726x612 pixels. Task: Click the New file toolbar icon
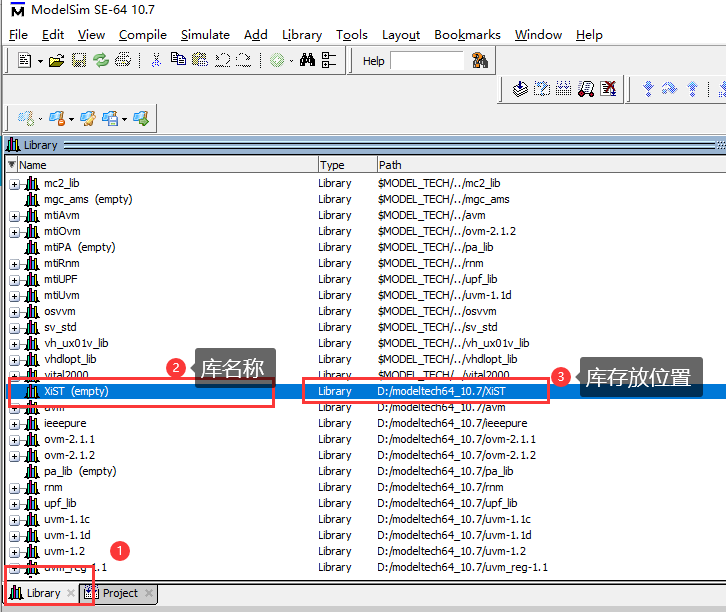coord(24,60)
